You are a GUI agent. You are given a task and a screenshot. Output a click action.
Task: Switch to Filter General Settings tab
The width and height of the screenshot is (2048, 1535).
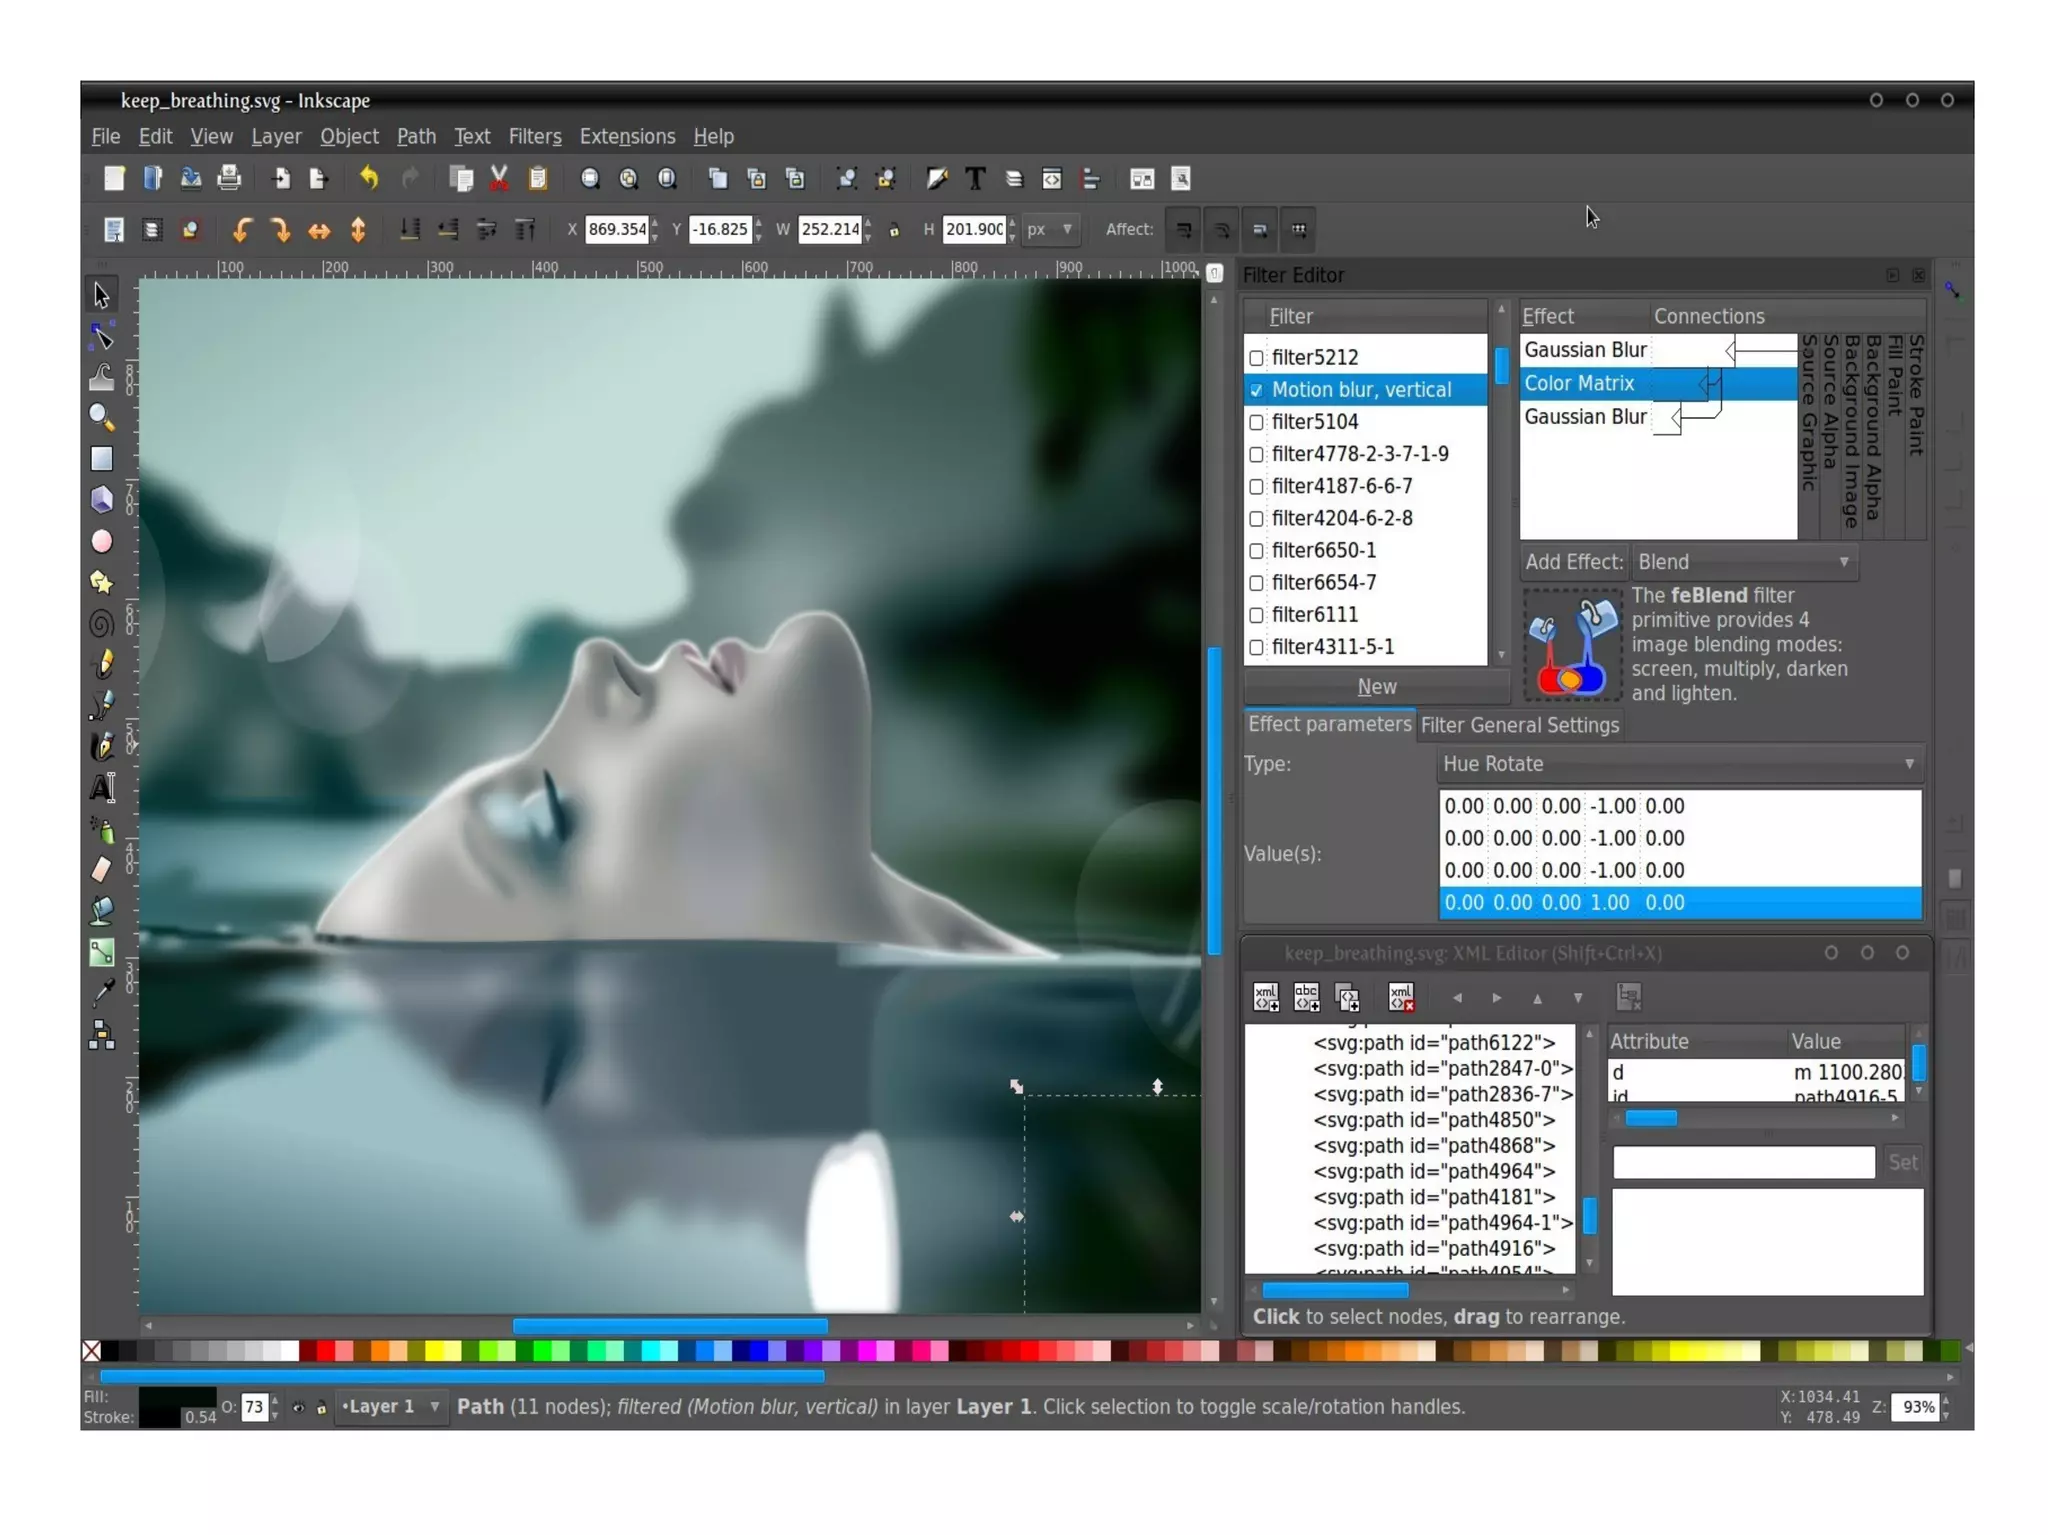[x=1519, y=725]
